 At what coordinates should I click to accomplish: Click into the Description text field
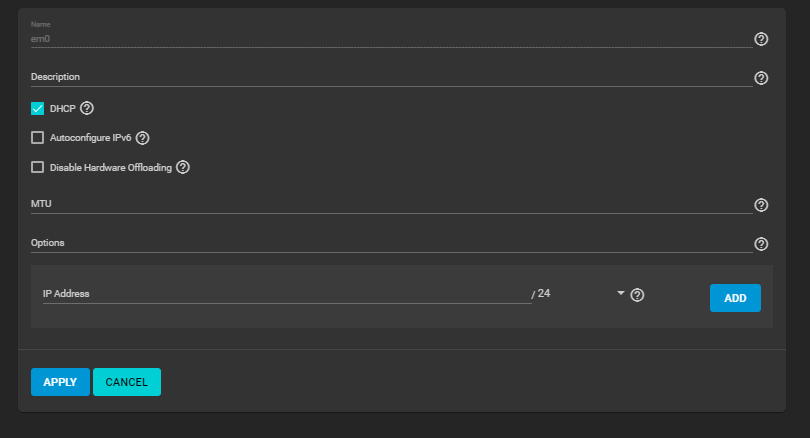pyautogui.click(x=390, y=77)
